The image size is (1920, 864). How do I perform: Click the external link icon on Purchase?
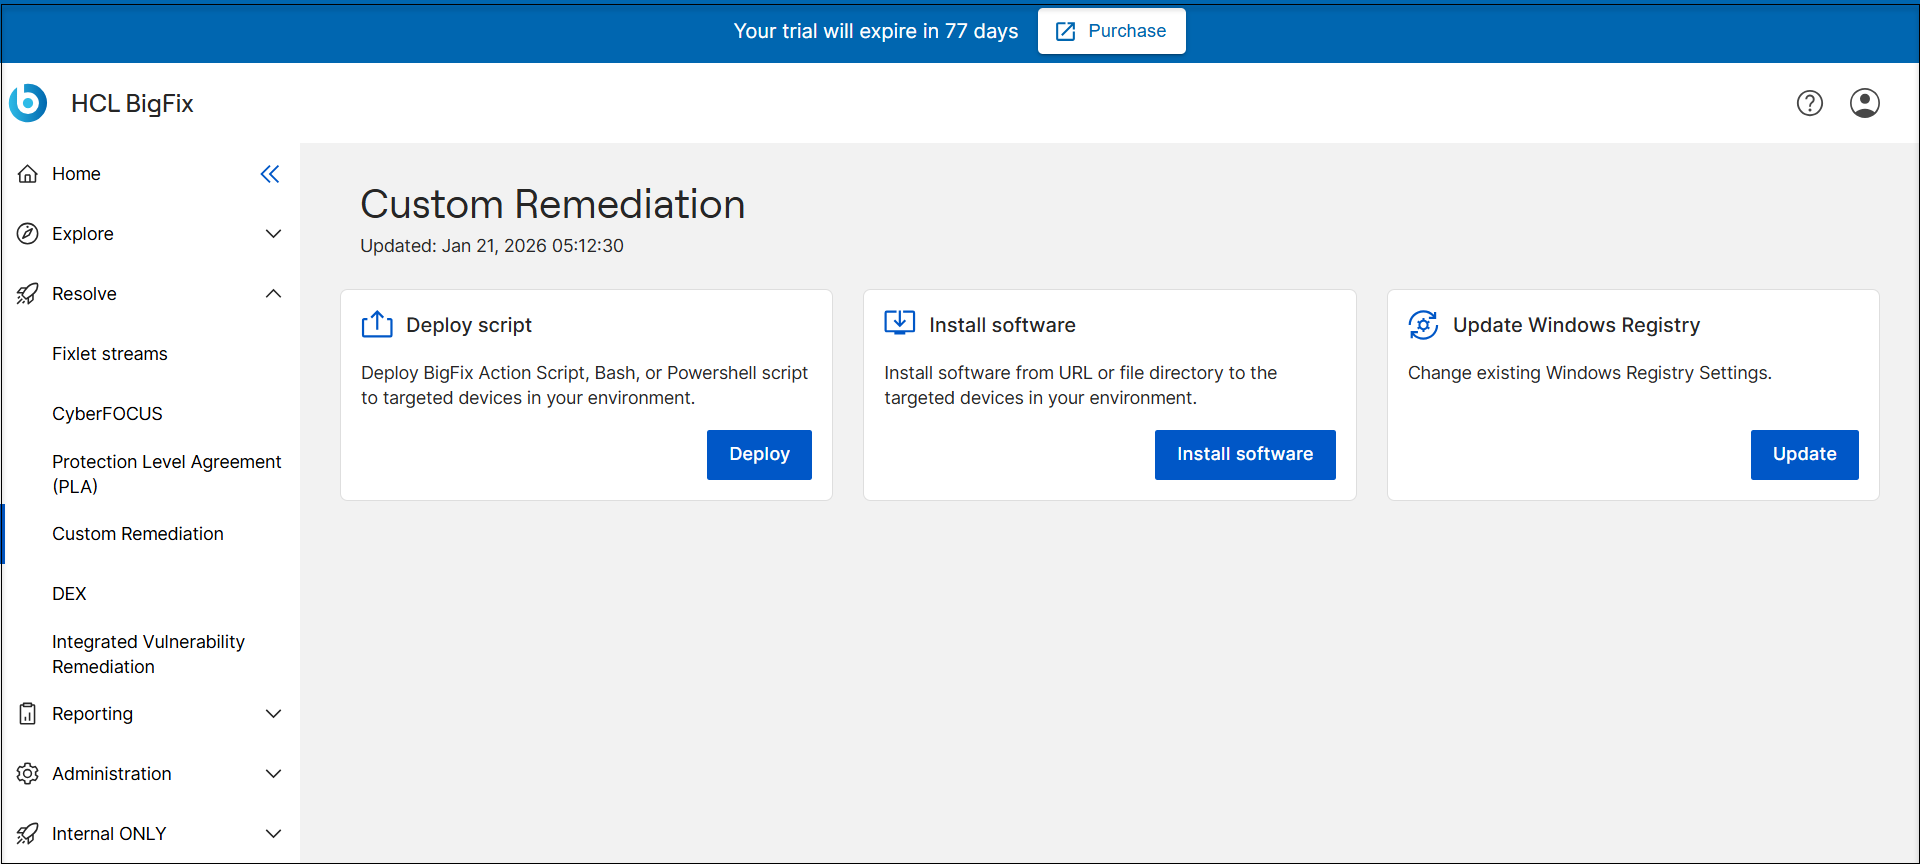coord(1066,31)
